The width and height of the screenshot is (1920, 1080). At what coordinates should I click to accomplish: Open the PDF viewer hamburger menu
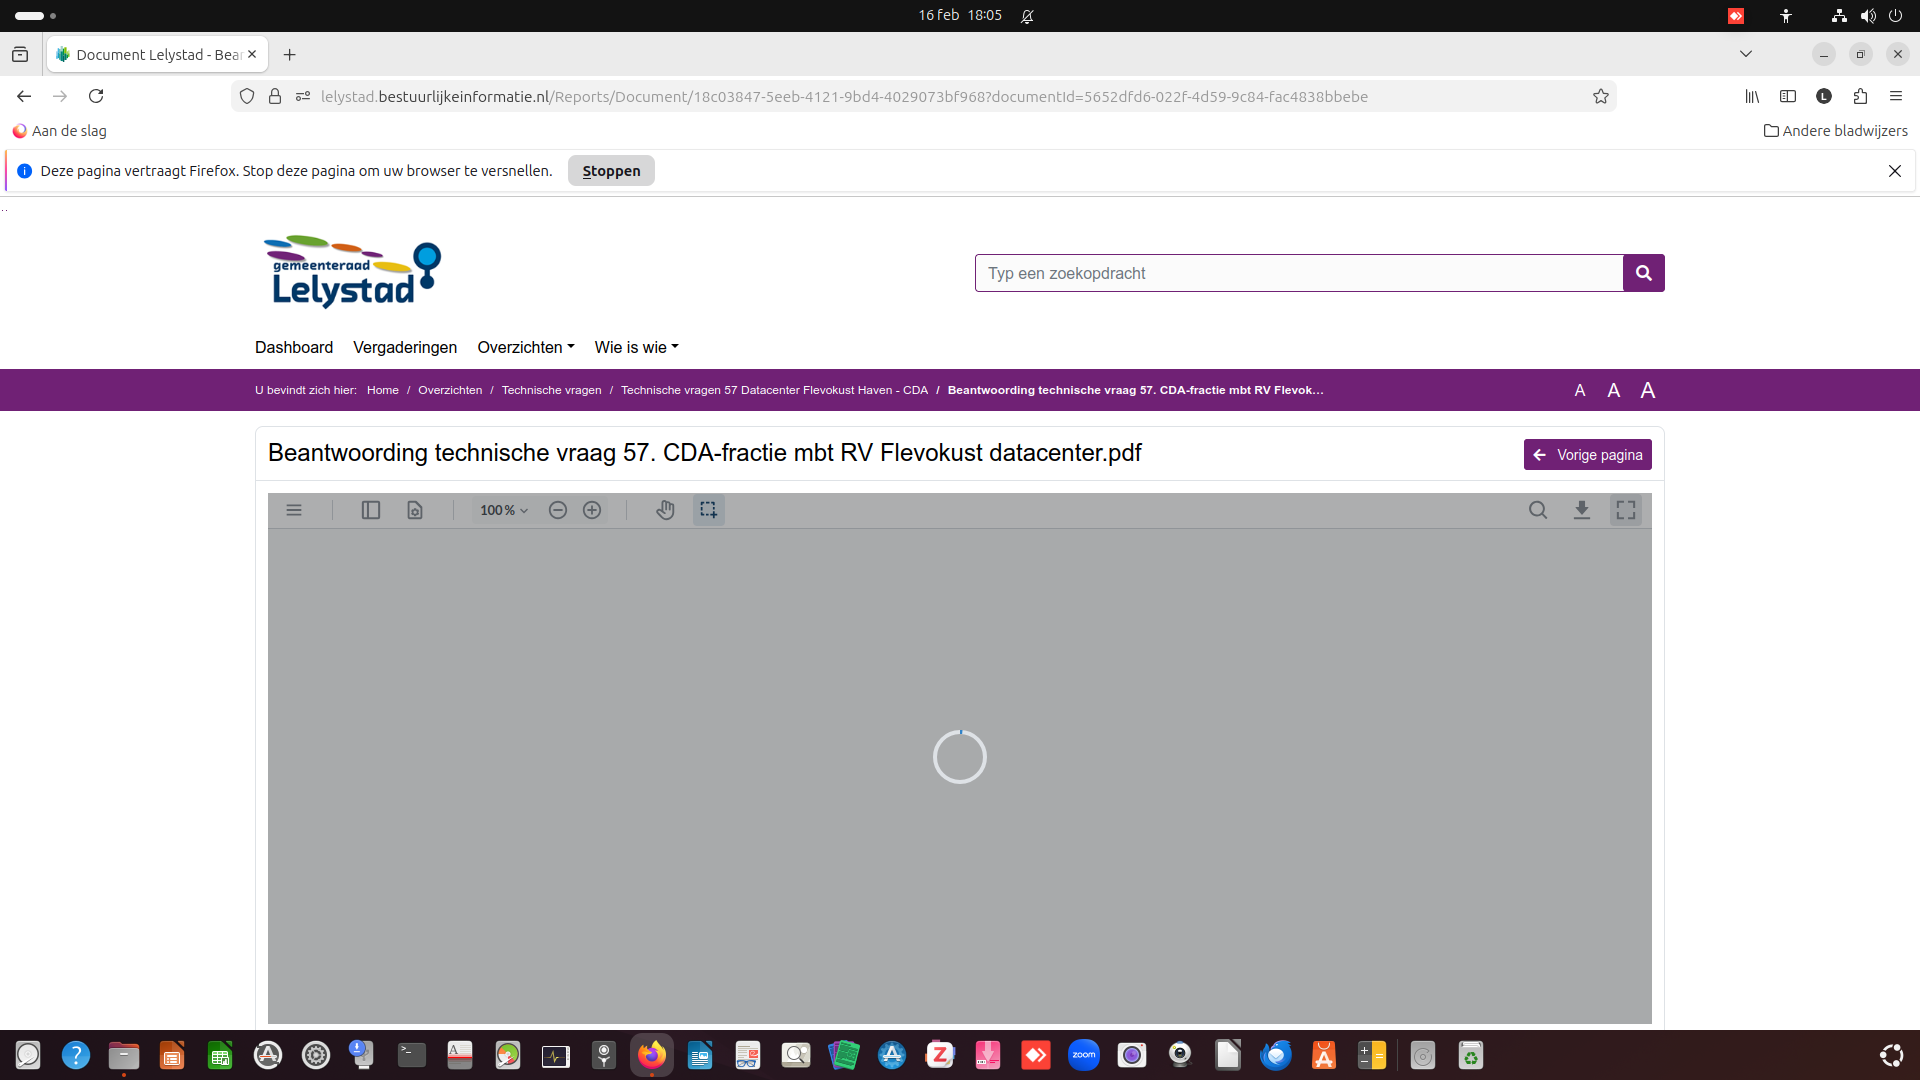tap(294, 510)
